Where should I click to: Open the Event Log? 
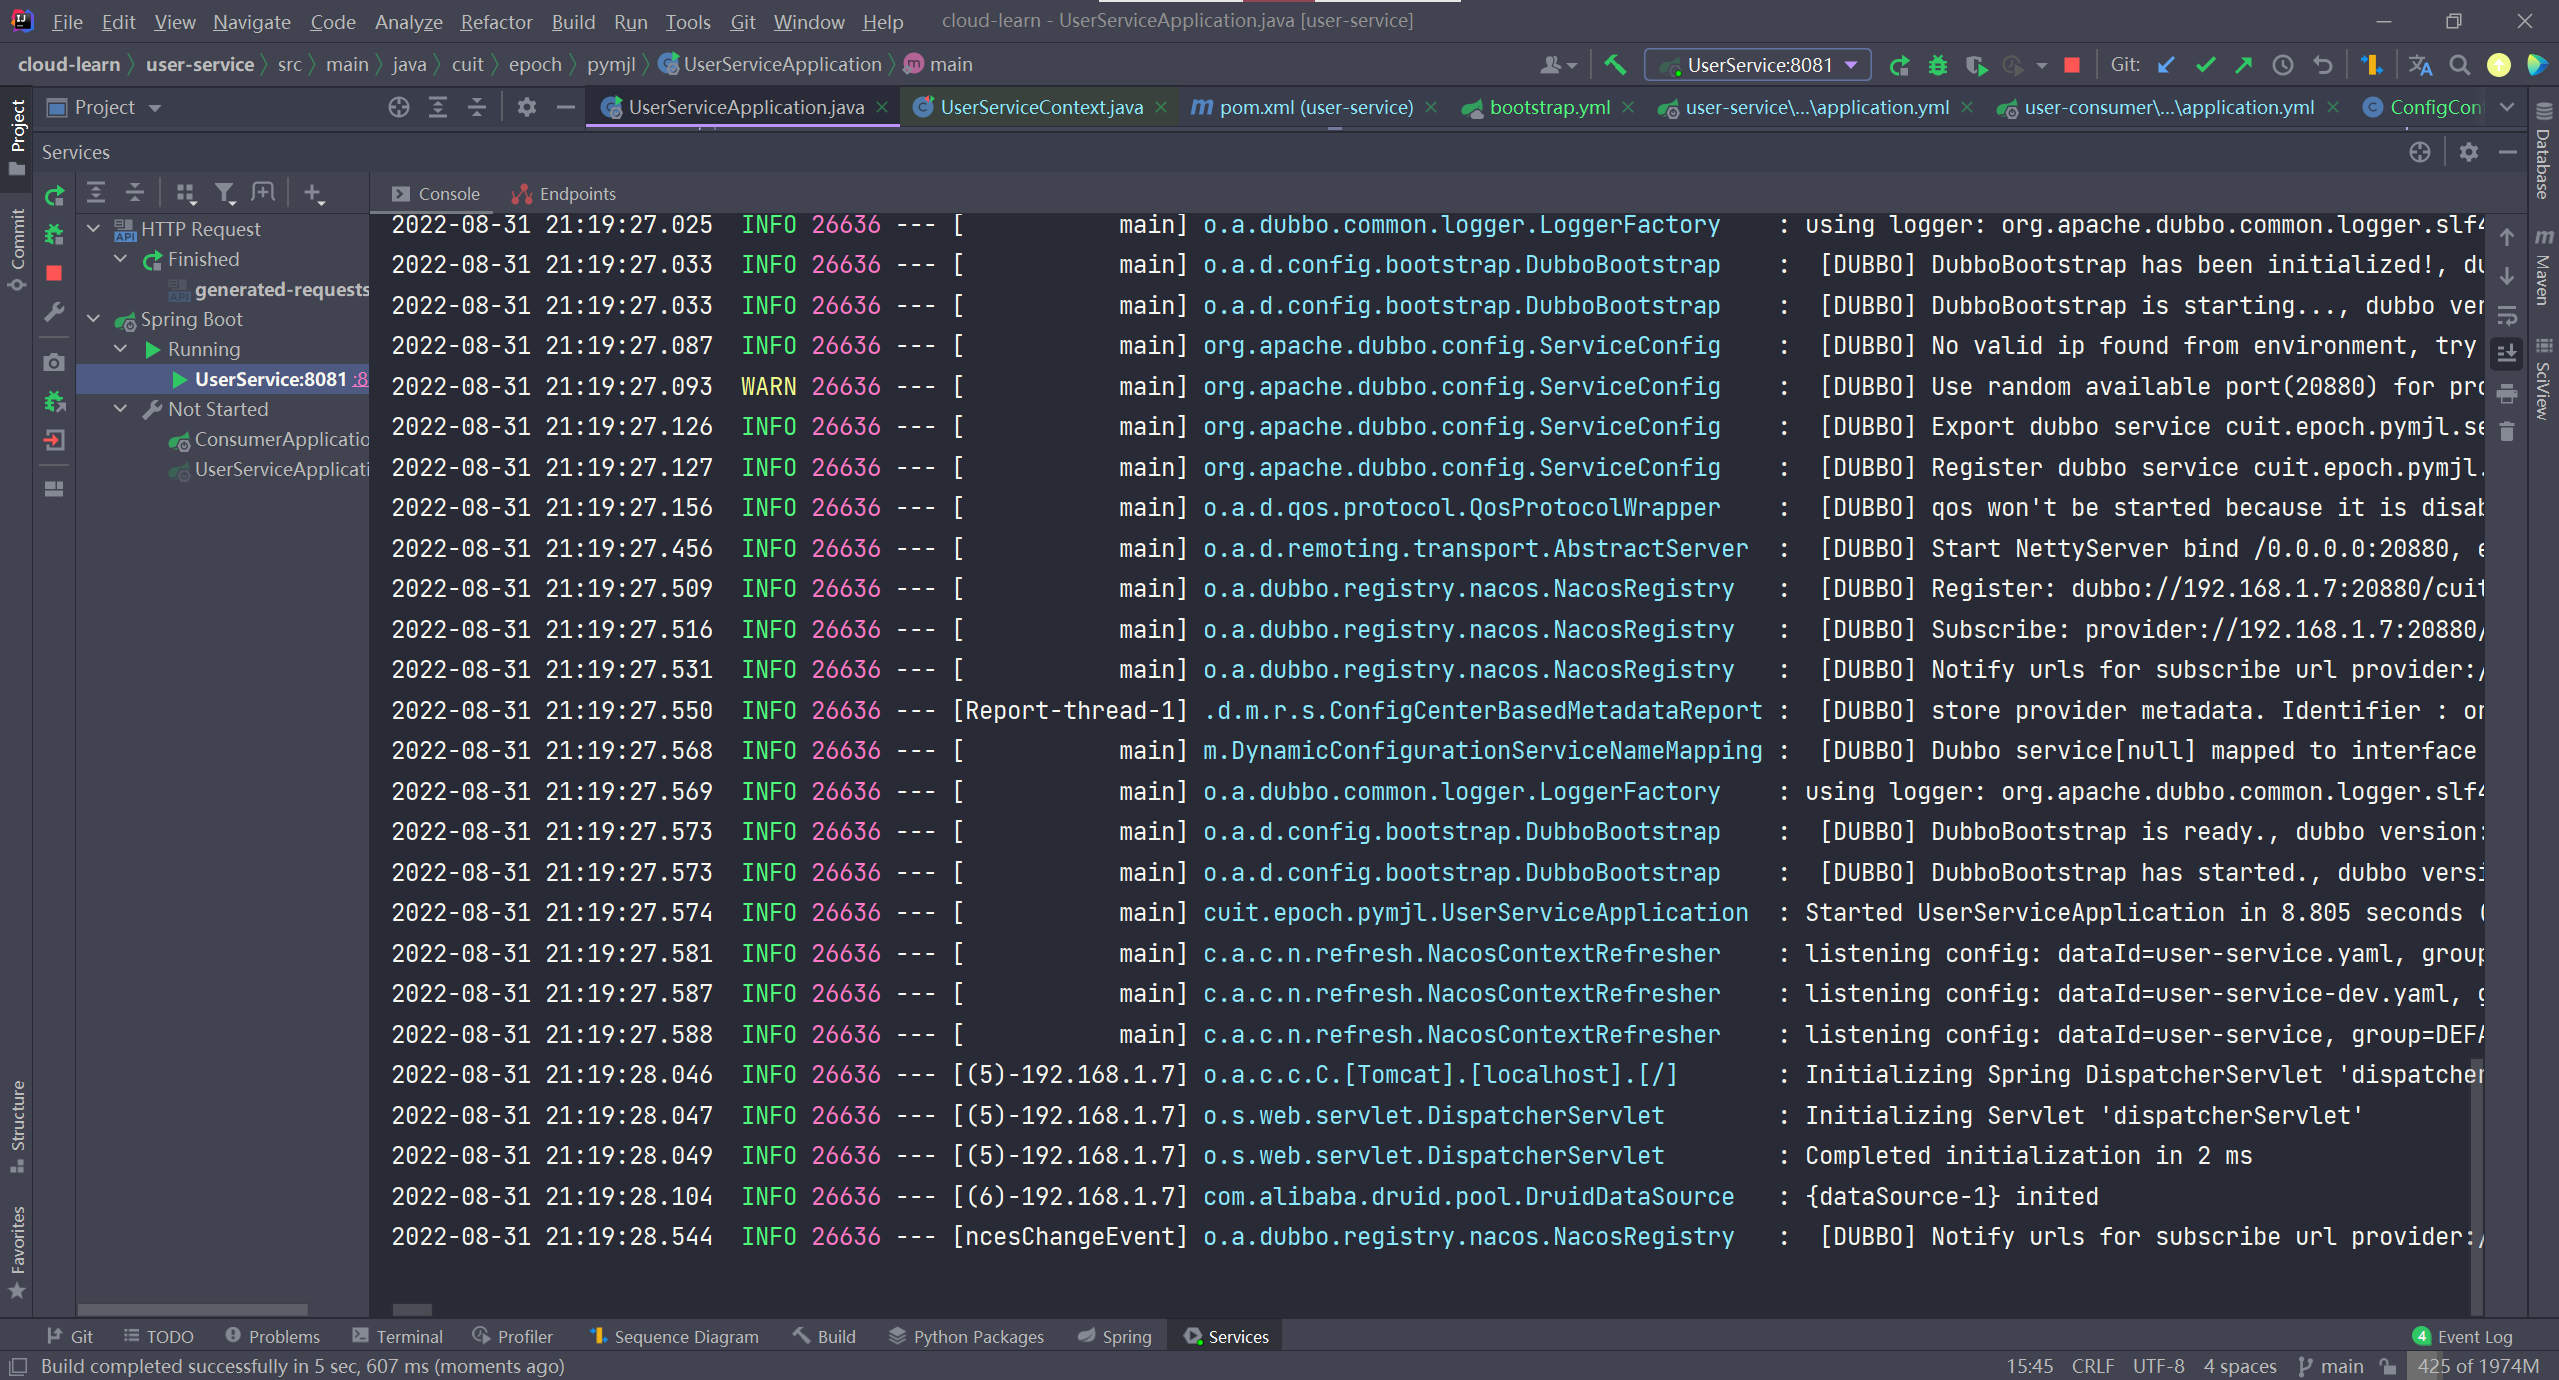[2463, 1336]
